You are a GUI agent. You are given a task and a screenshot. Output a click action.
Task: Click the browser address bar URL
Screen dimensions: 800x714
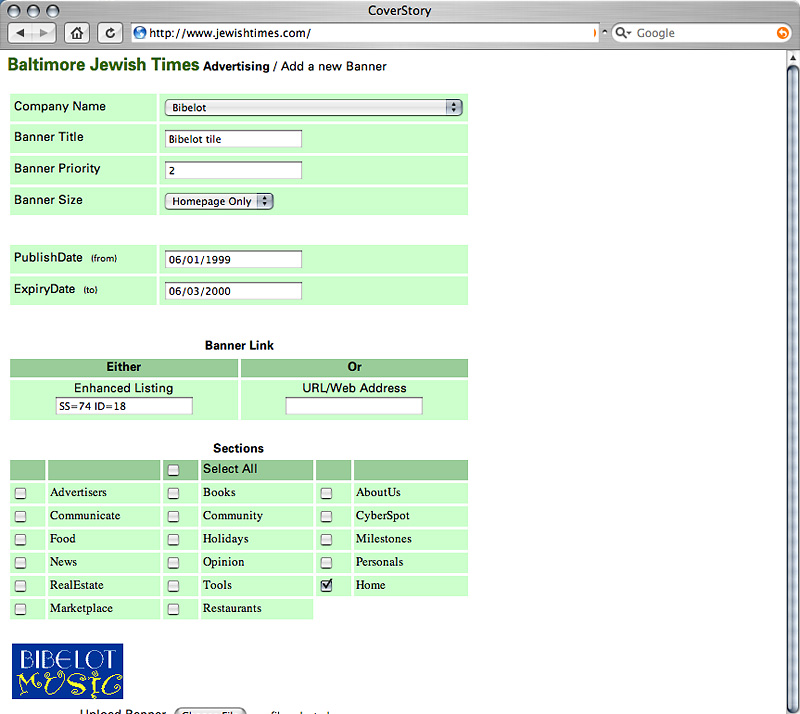point(365,33)
